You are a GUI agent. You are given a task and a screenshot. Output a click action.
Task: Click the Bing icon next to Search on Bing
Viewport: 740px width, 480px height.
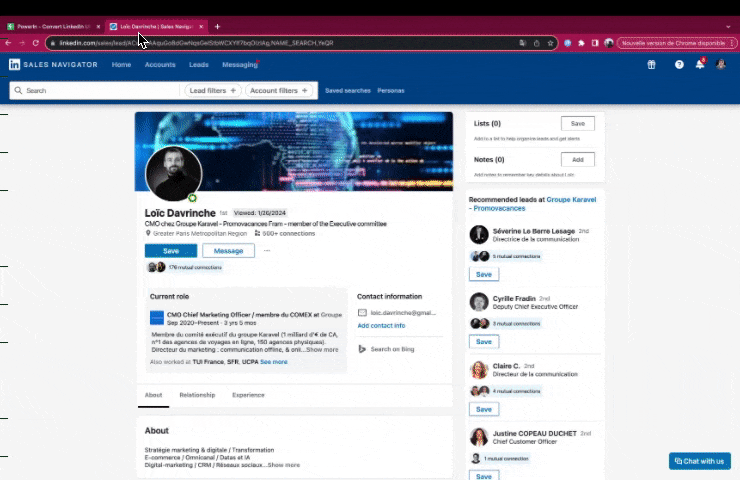(x=362, y=349)
